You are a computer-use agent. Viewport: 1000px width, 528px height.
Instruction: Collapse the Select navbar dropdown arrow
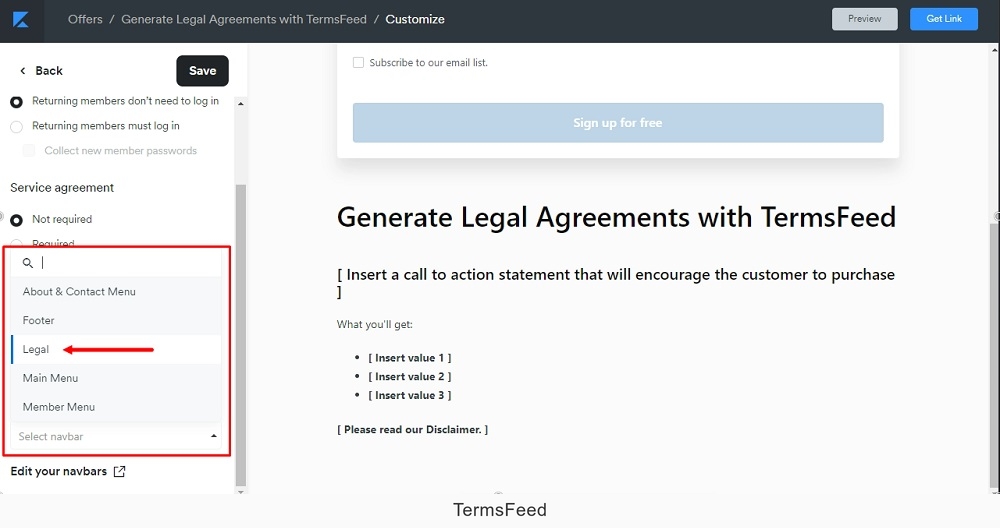pos(214,436)
